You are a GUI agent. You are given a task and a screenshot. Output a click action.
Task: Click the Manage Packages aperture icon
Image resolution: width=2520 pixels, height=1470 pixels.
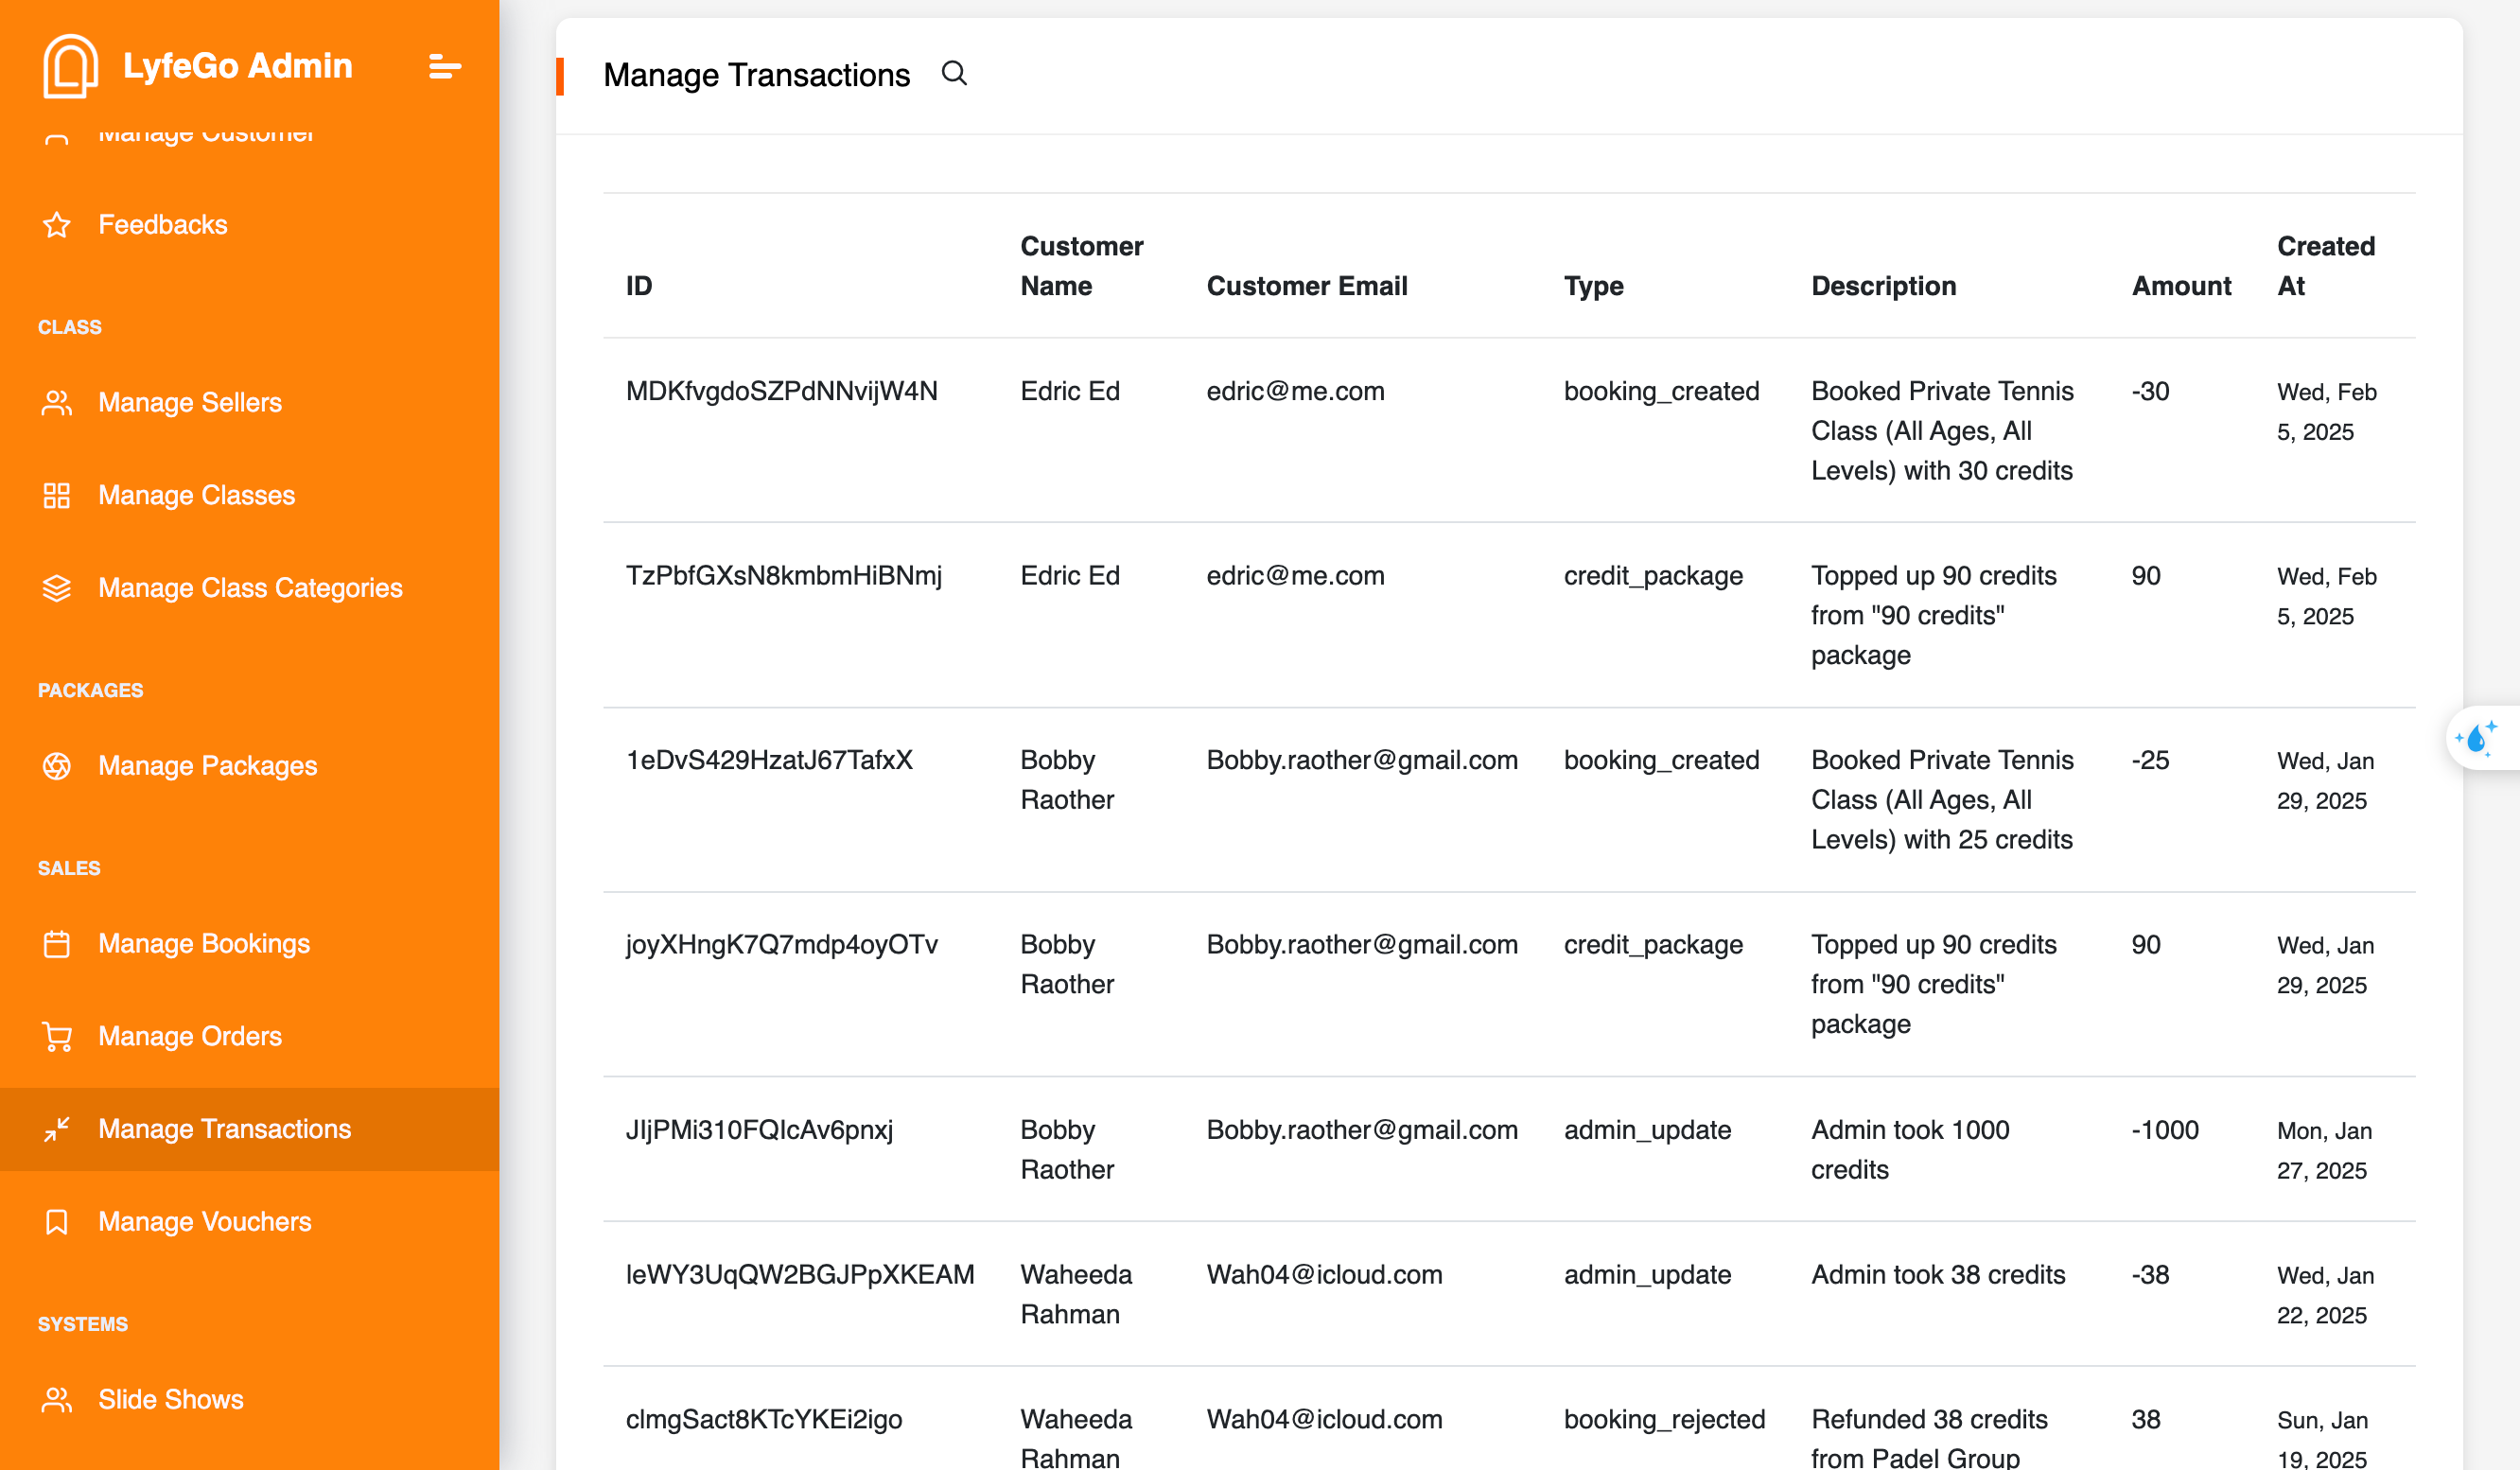click(57, 766)
